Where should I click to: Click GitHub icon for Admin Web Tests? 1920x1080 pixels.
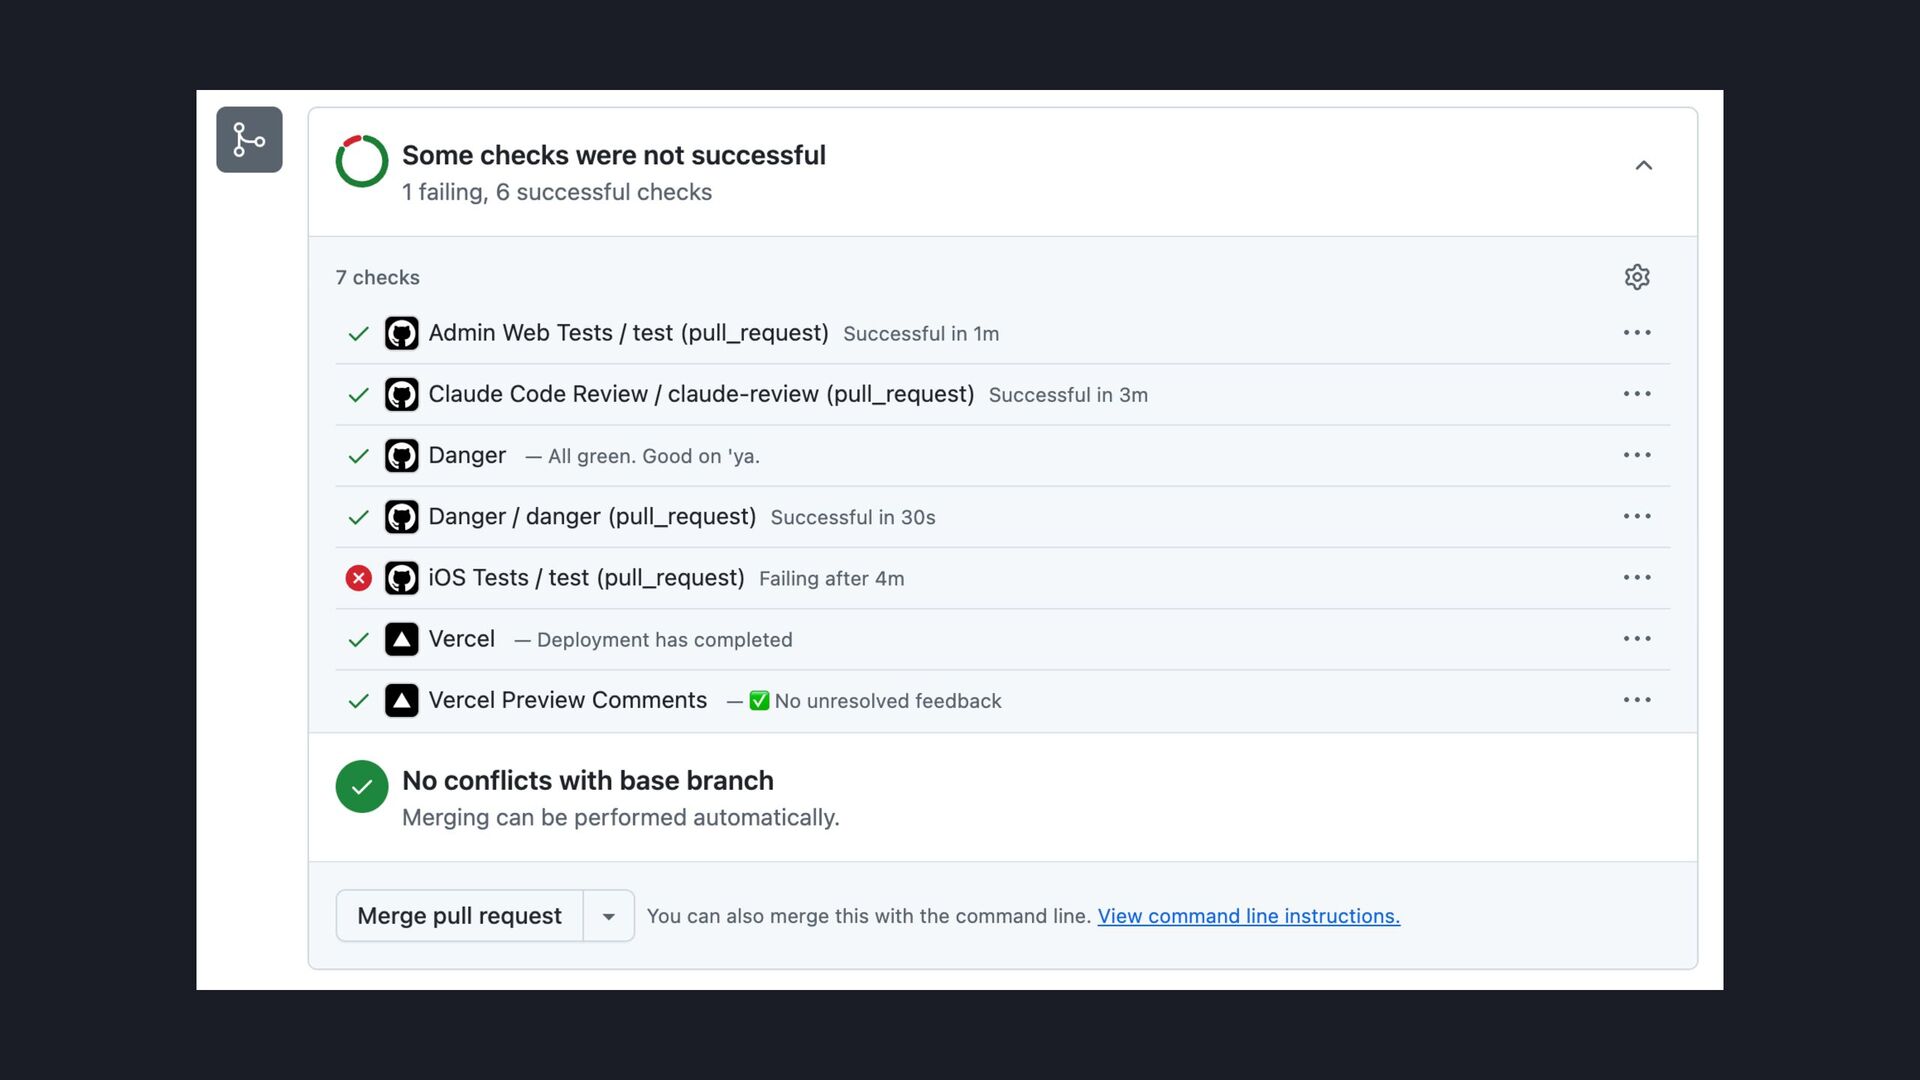(x=402, y=333)
